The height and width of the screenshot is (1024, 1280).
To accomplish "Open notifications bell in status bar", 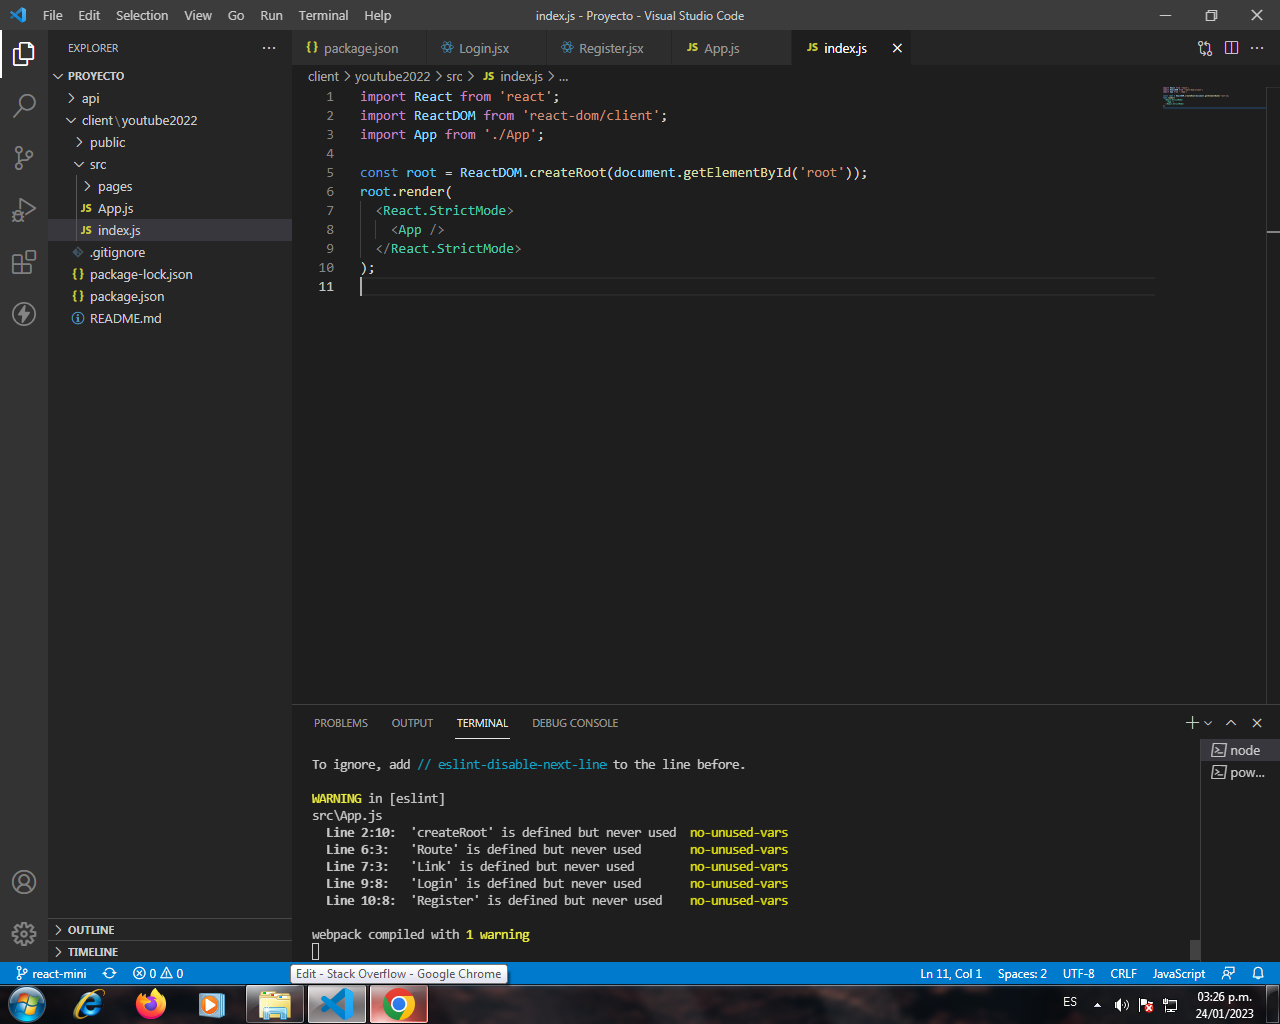I will tap(1258, 973).
